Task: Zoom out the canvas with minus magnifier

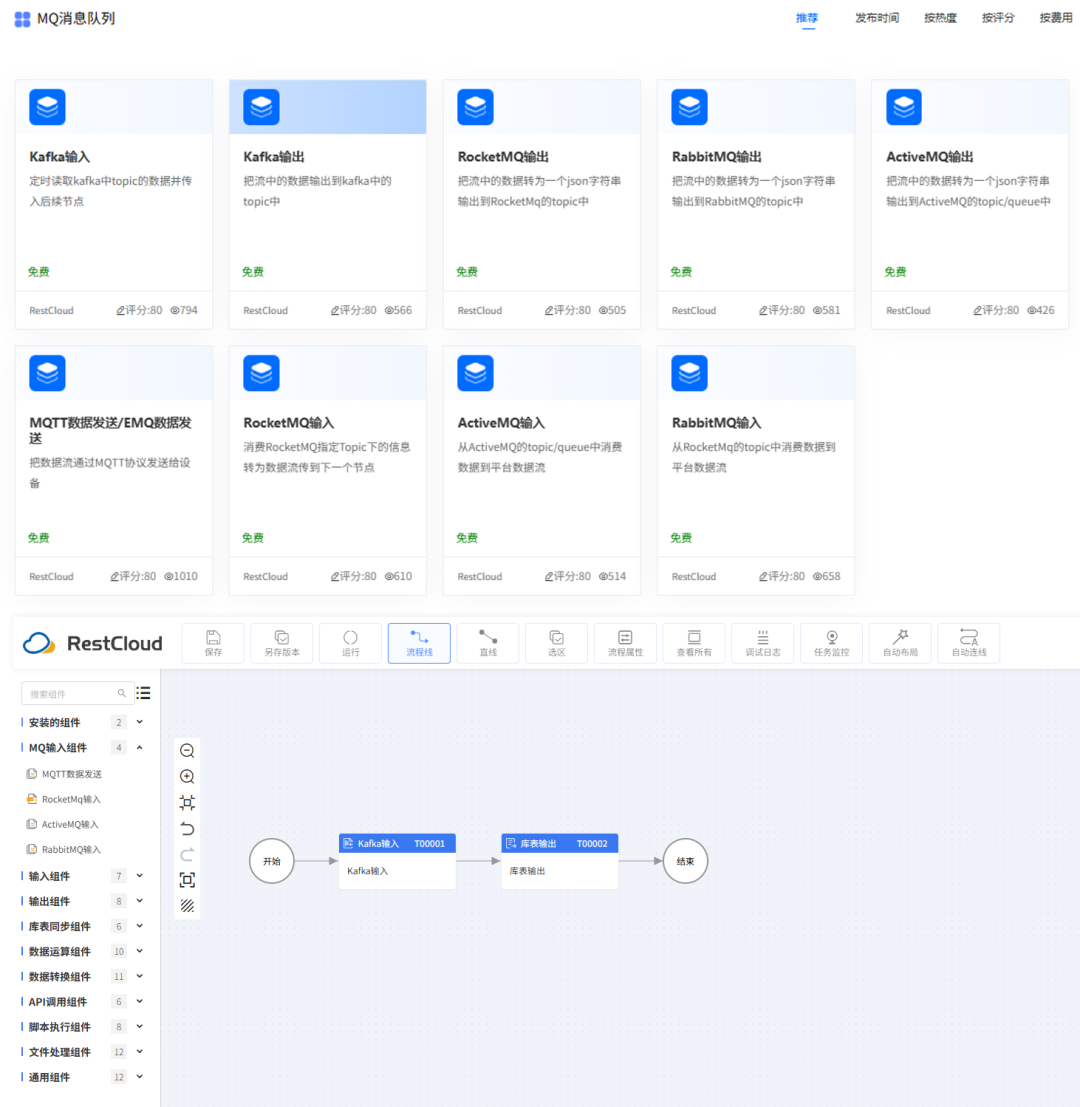Action: pos(187,750)
